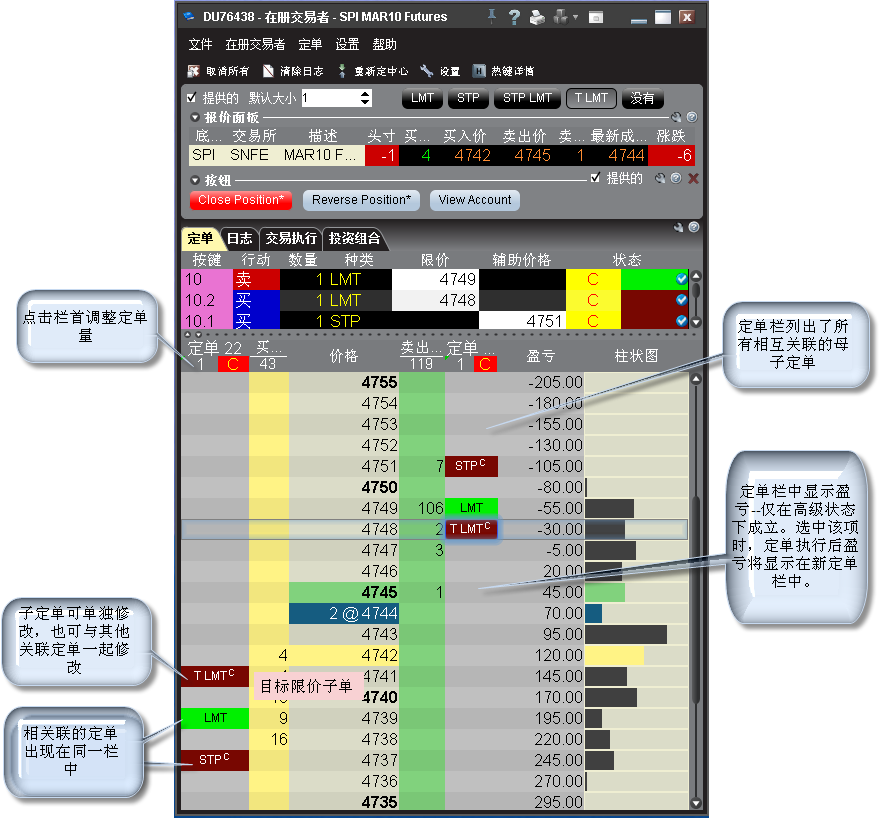Click the pin window icon in title bar
Screen dimensions: 880x818
pos(491,17)
